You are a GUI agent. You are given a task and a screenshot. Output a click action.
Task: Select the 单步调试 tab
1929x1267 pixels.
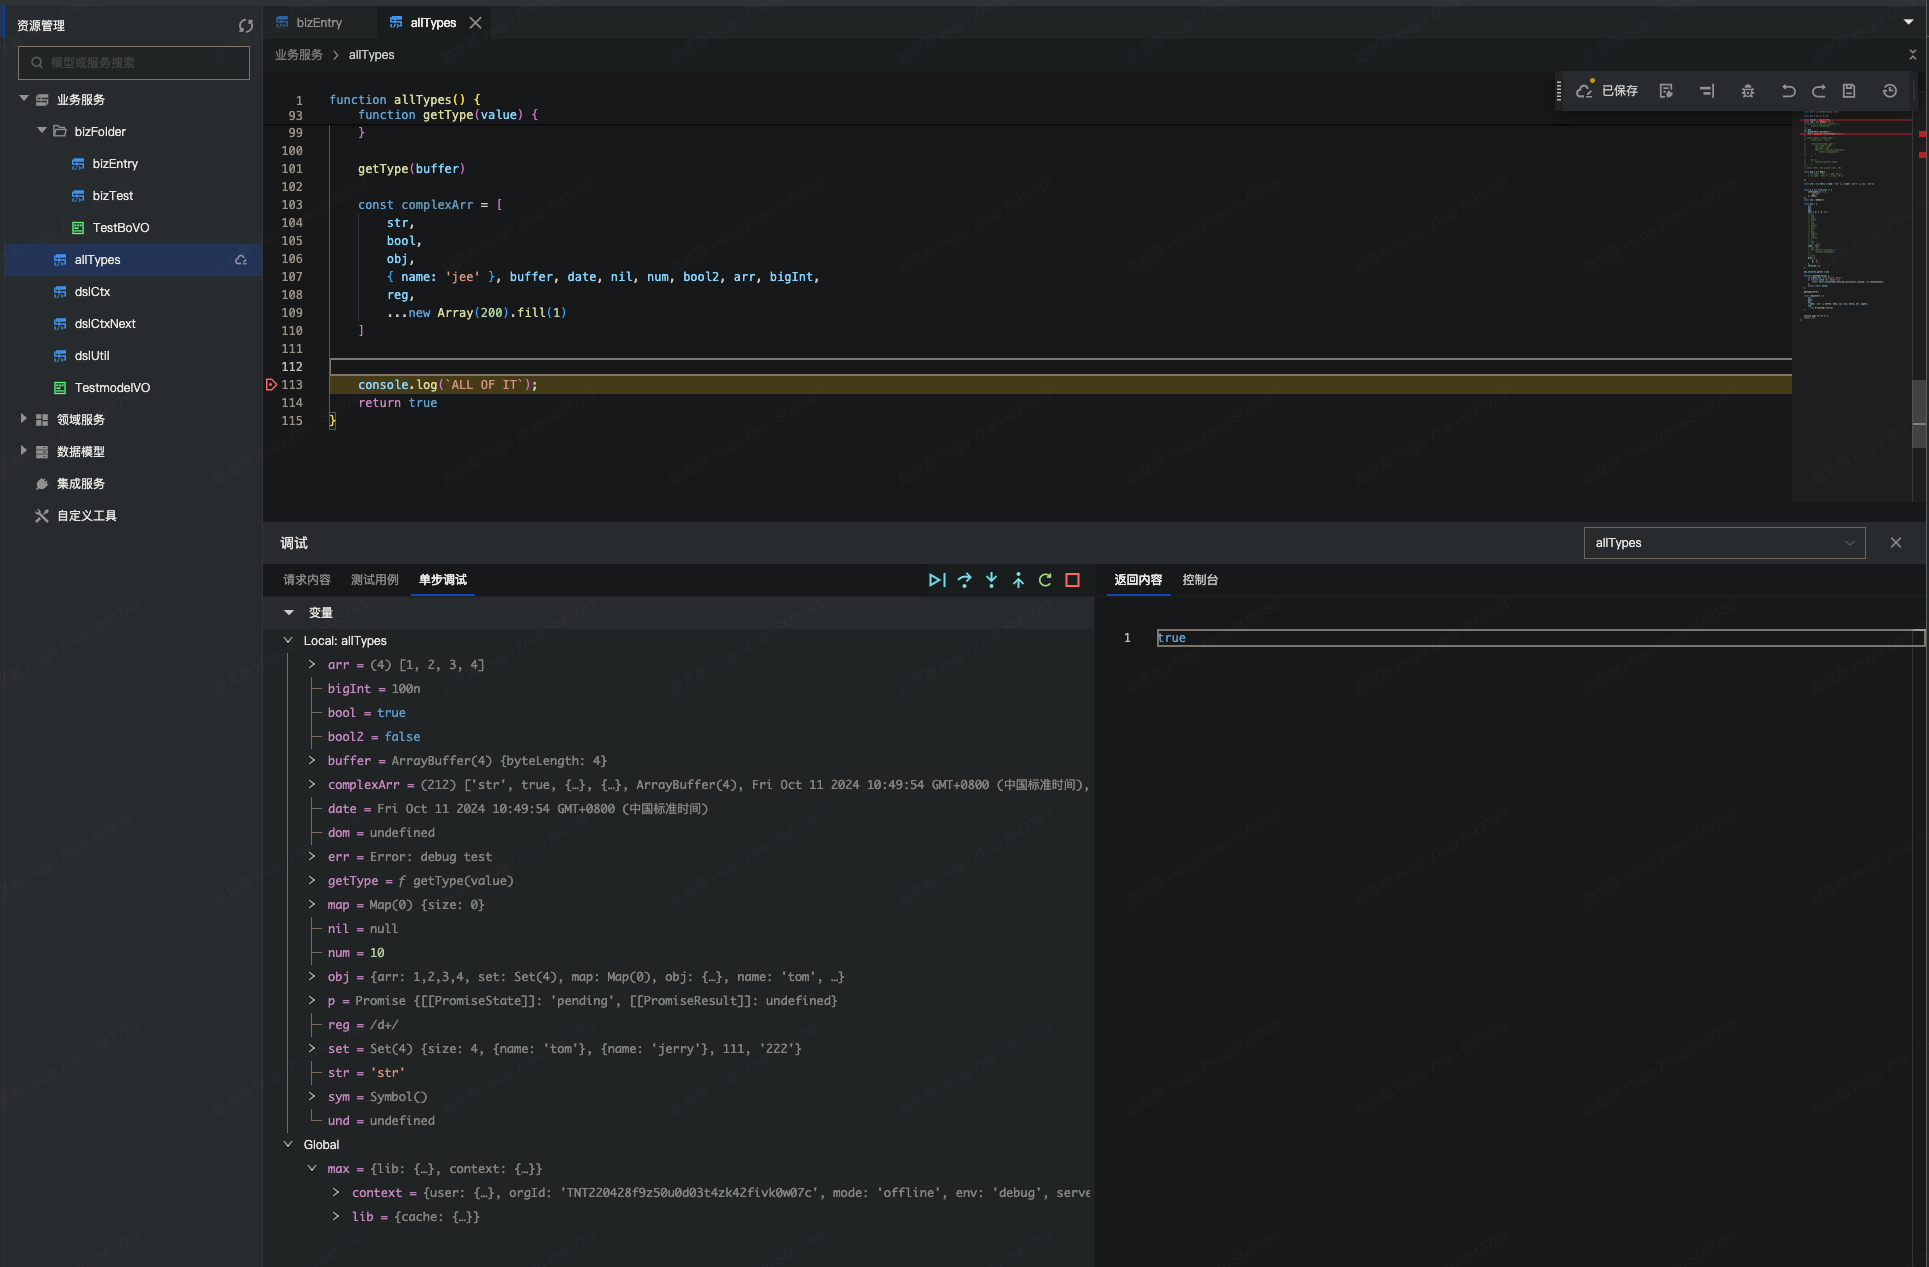click(443, 580)
